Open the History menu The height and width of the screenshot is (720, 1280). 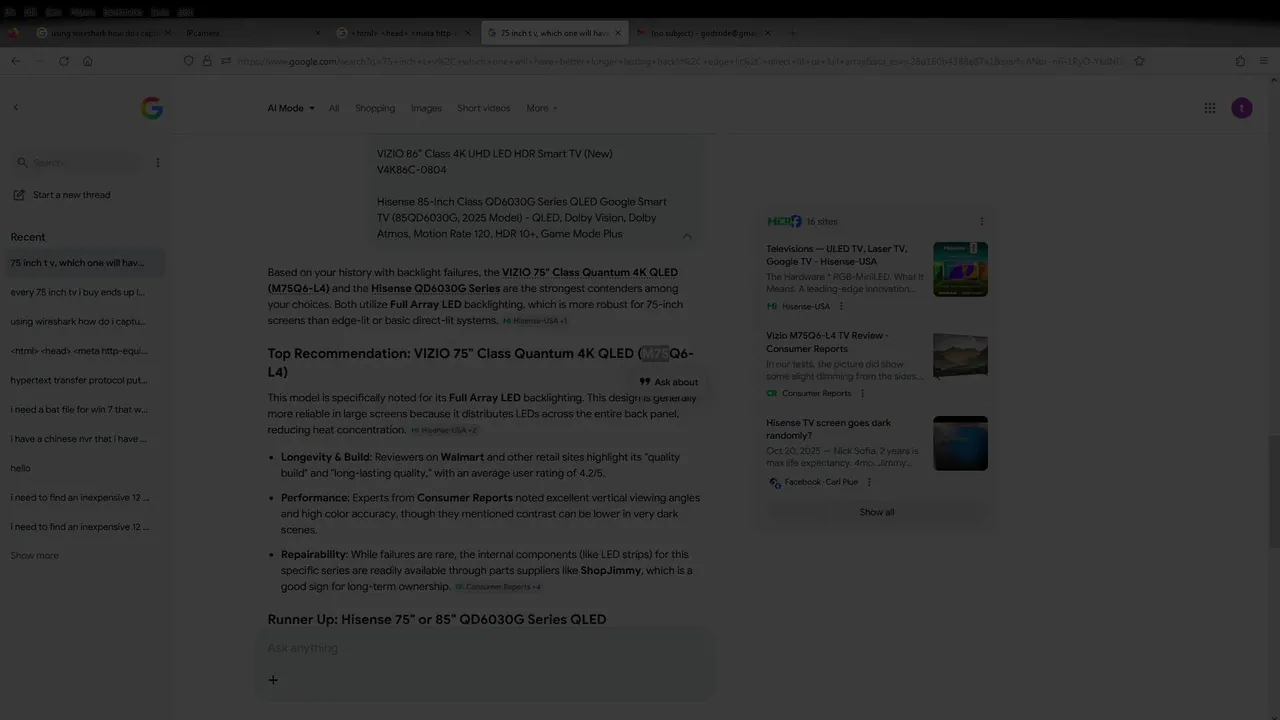click(x=83, y=11)
